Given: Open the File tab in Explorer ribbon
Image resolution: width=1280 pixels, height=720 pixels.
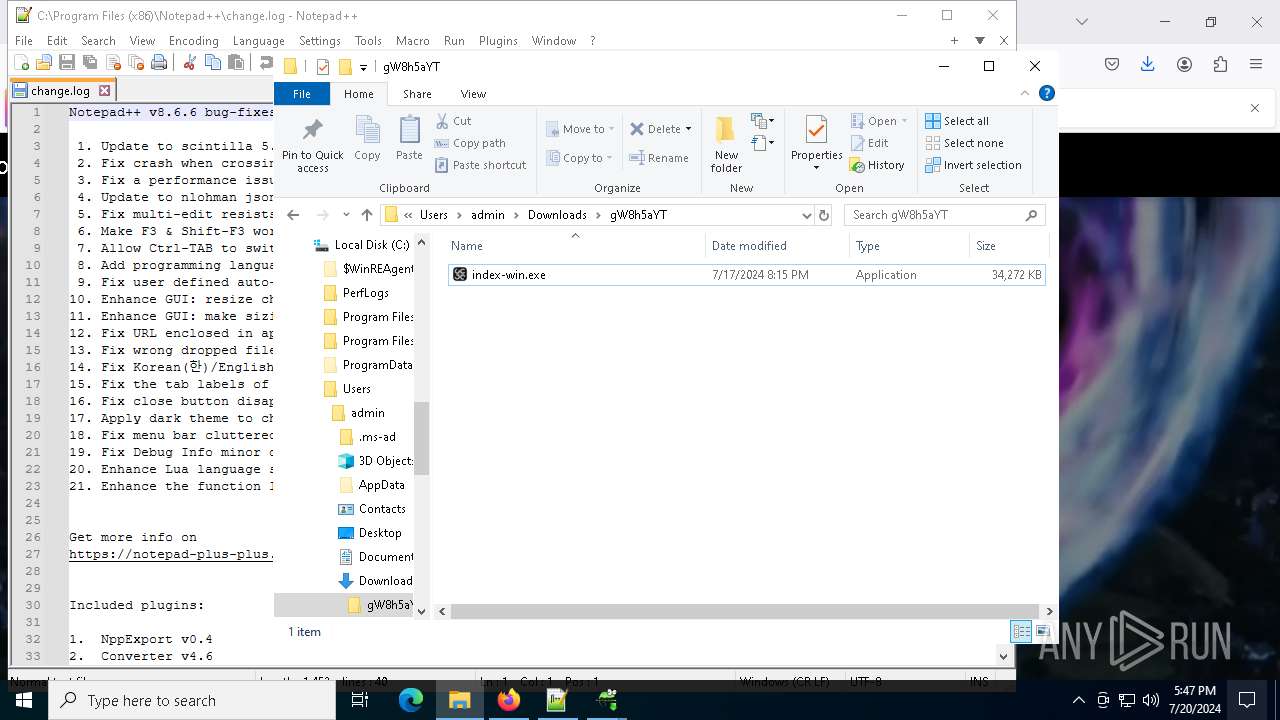Looking at the screenshot, I should tap(301, 94).
